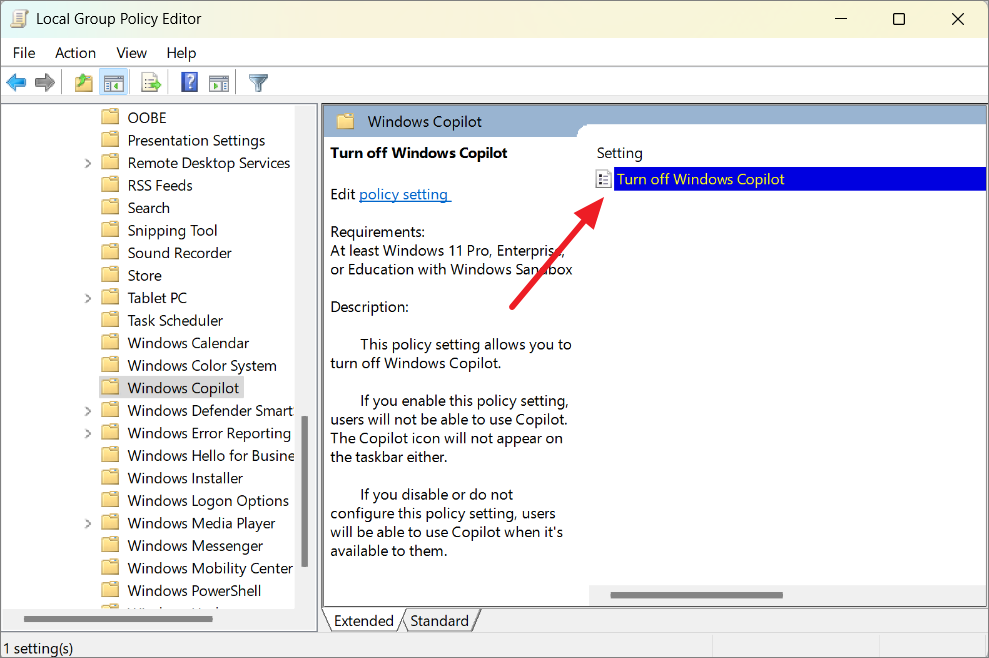Viewport: 989px width, 658px height.
Task: Toggle Show/Hide Action Pane icon
Action: (x=219, y=83)
